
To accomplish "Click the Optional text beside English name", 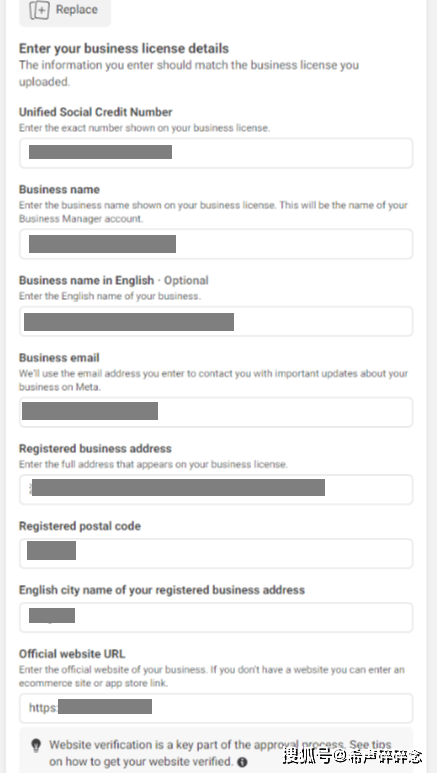I will pyautogui.click(x=186, y=281).
